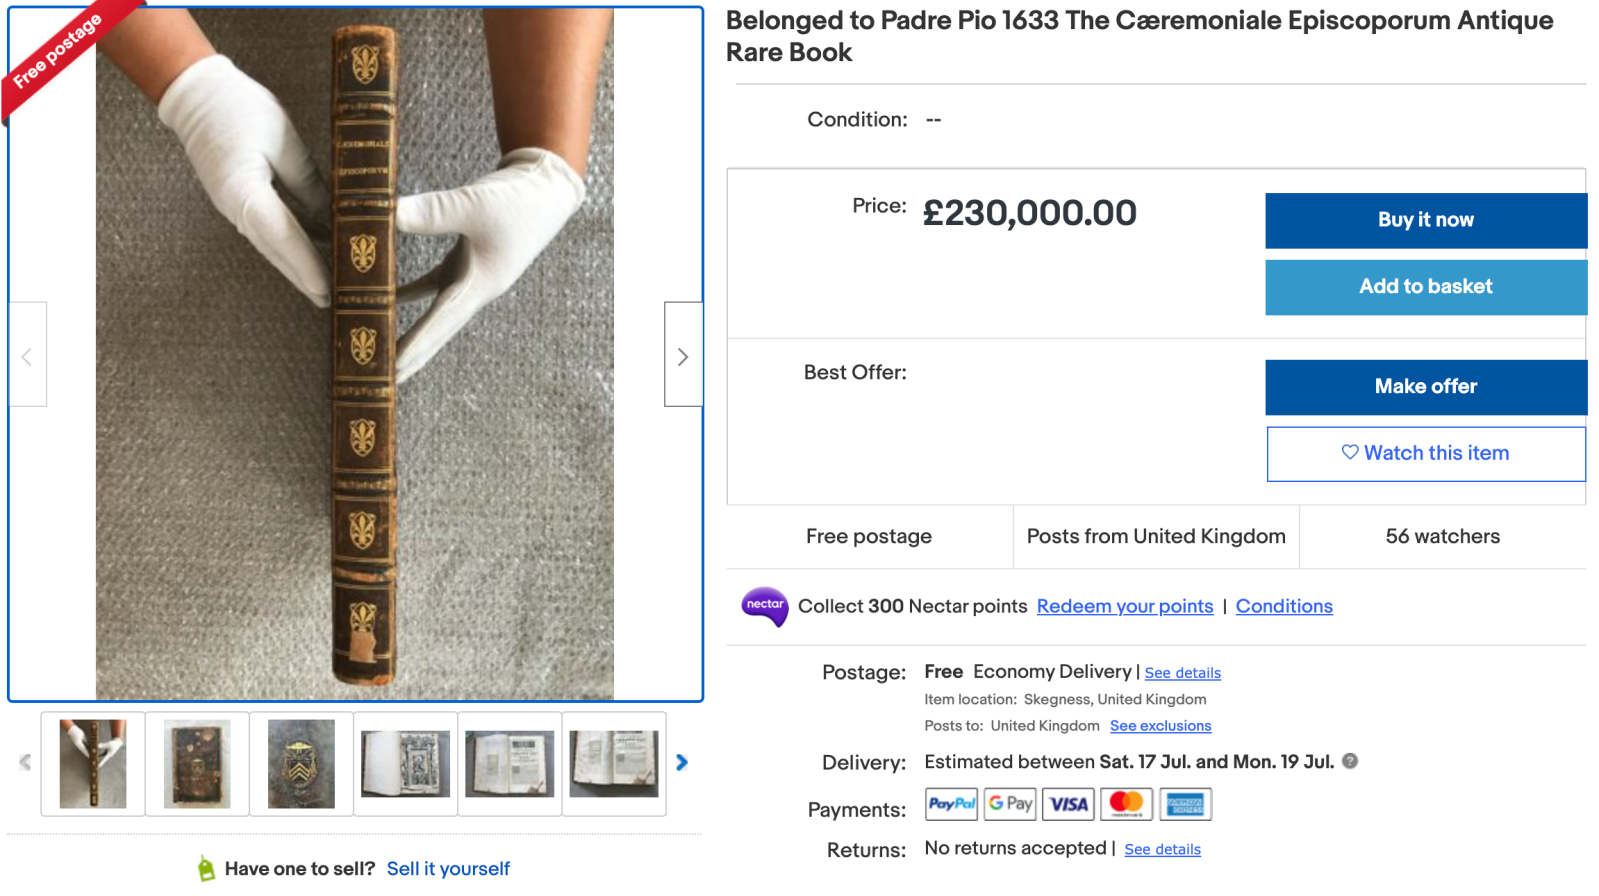The height and width of the screenshot is (896, 1599).
Task: Show previous main product image
Action: (27, 355)
